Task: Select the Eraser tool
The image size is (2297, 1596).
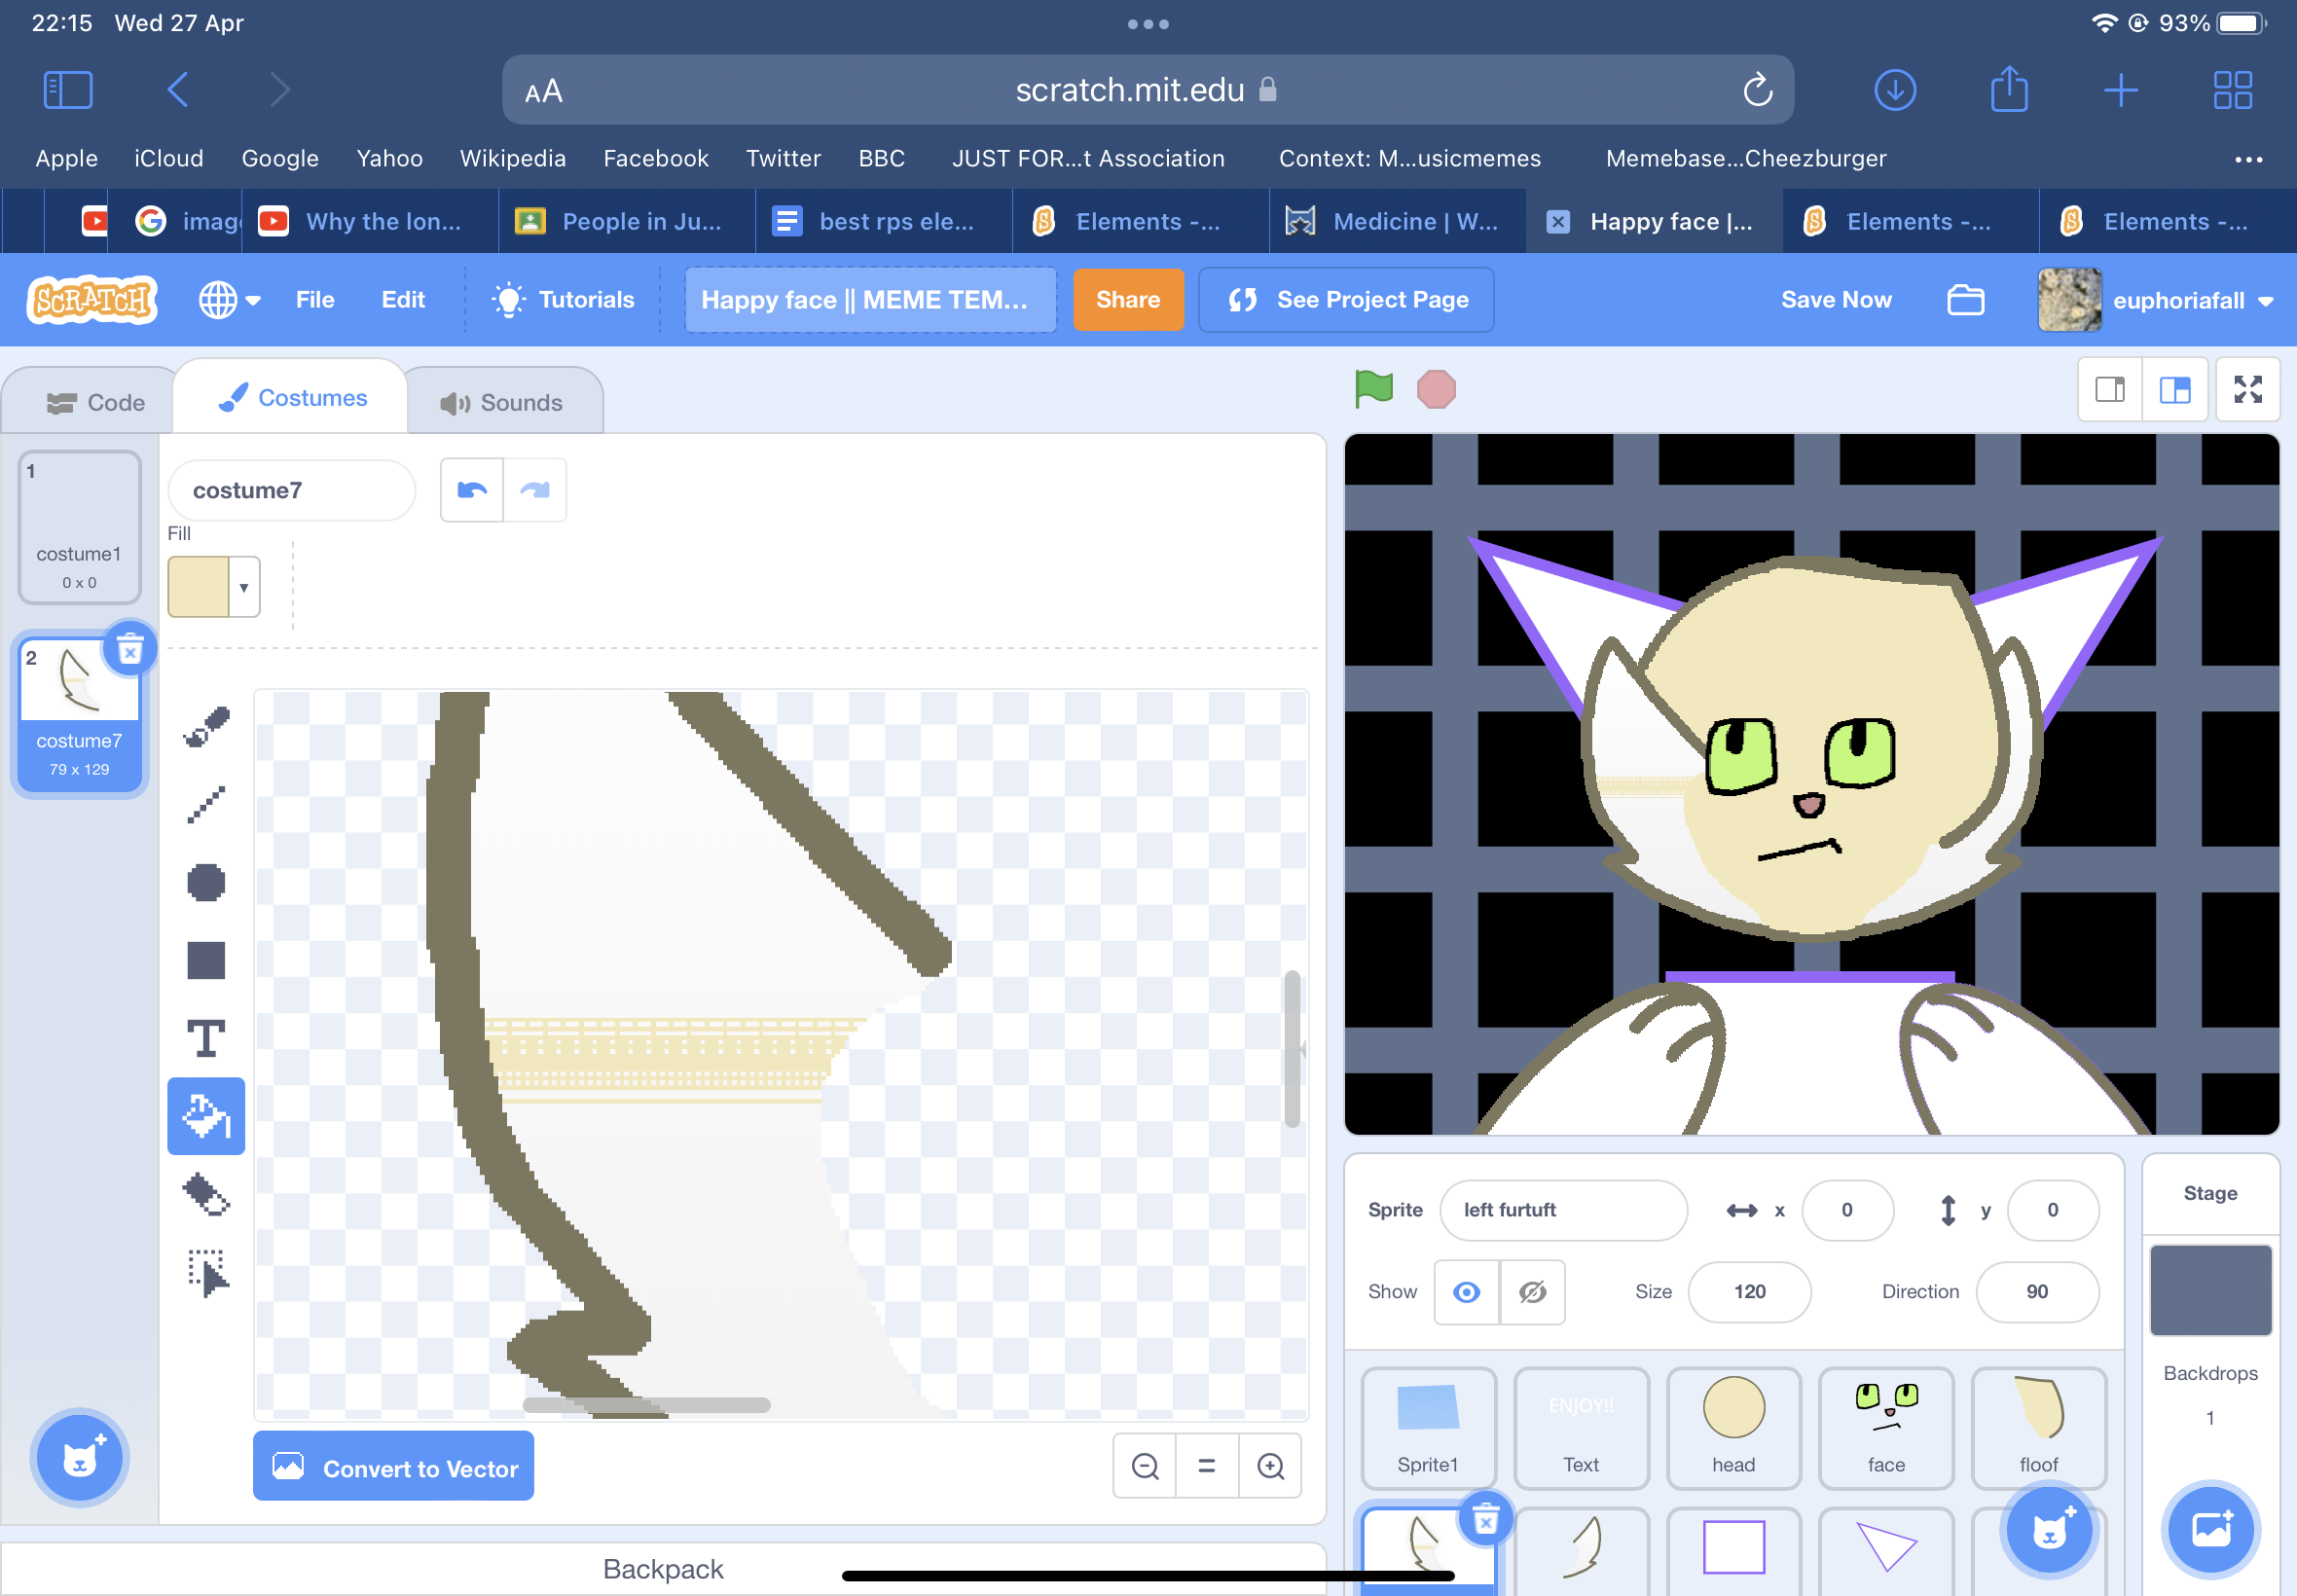Action: click(x=206, y=1197)
